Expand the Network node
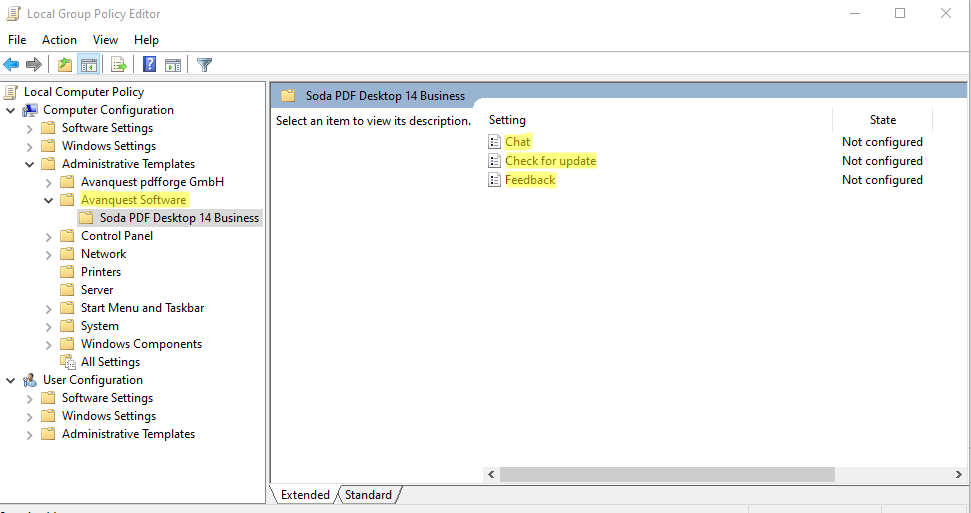Viewport: 971px width, 513px height. pos(49,255)
